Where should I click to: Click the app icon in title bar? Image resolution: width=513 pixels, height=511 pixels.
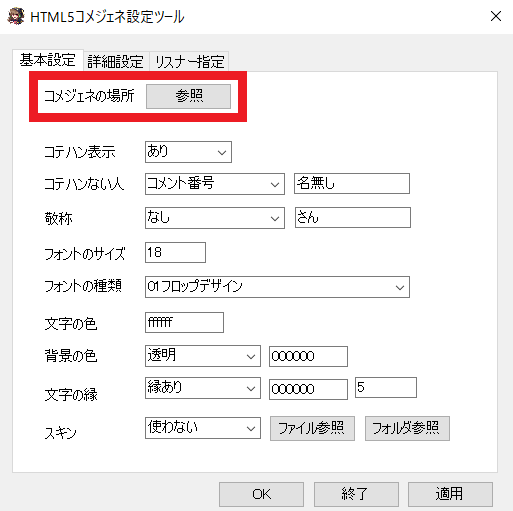[16, 16]
